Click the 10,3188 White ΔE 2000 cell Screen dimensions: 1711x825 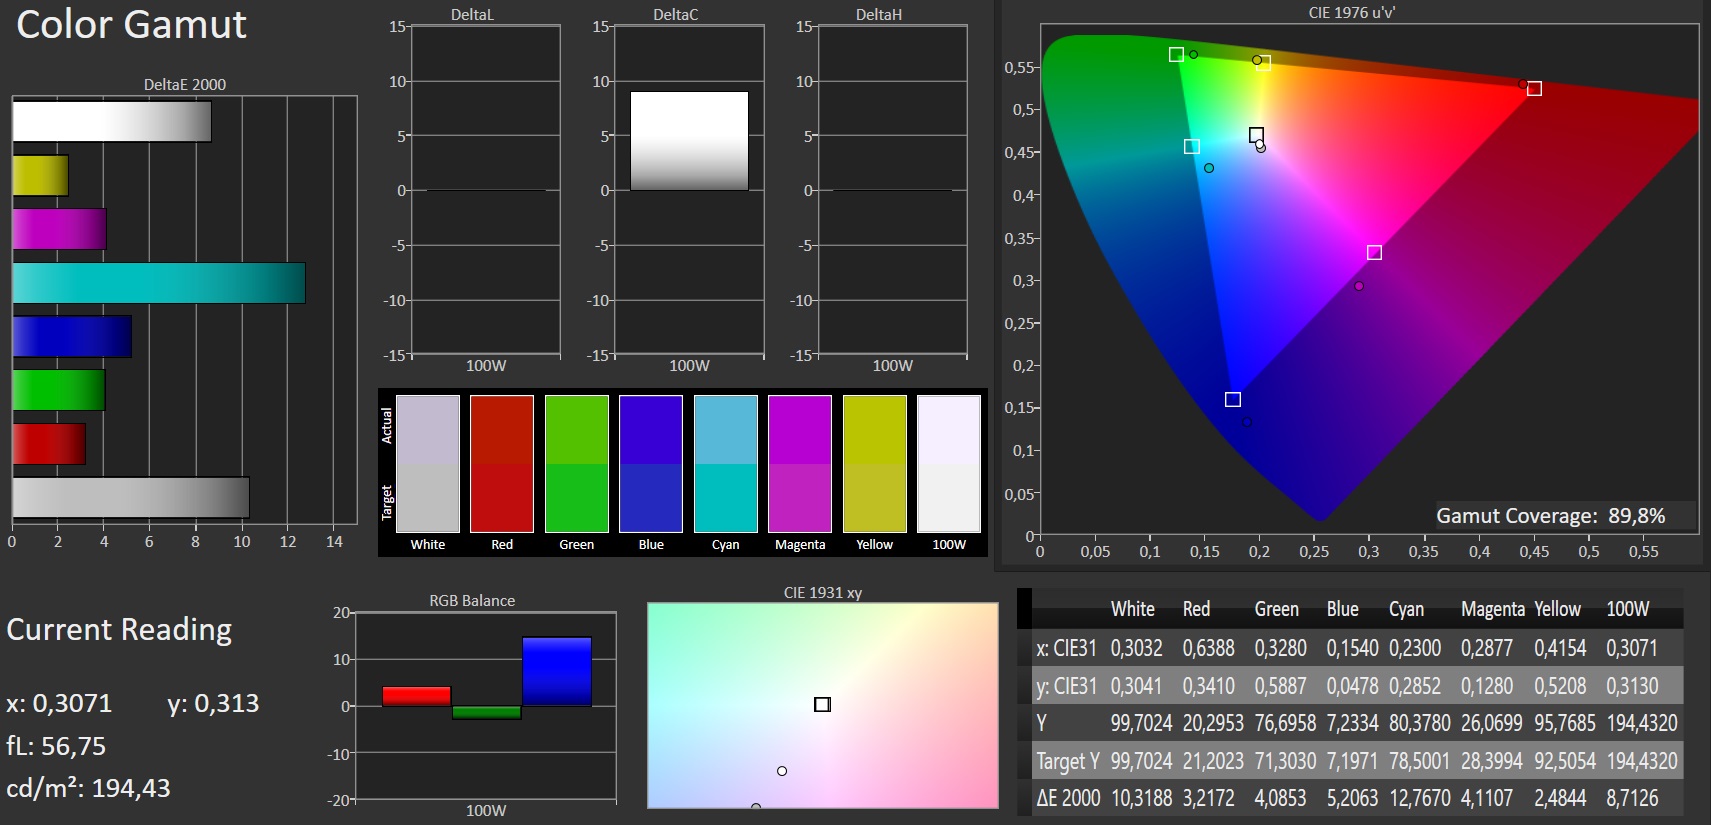(1141, 798)
